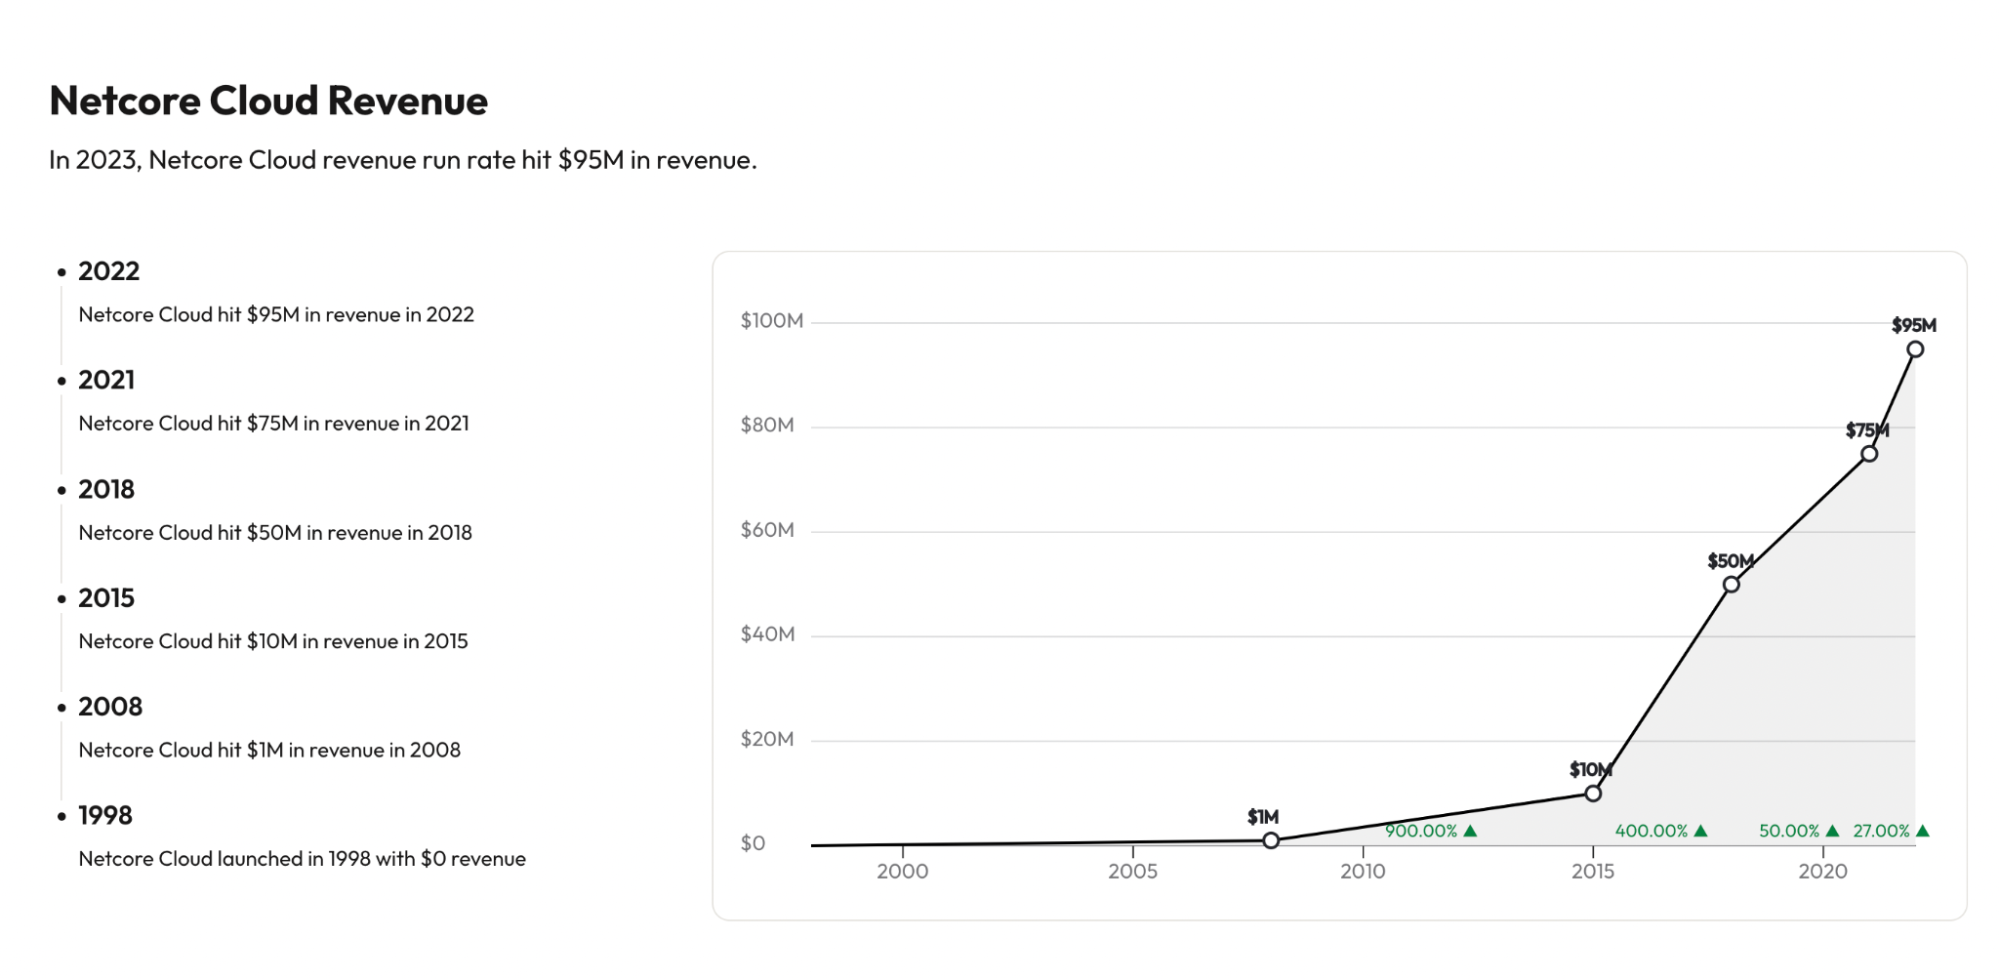Click the 2015 timeline year heading
Image resolution: width=1999 pixels, height=980 pixels.
[x=106, y=598]
